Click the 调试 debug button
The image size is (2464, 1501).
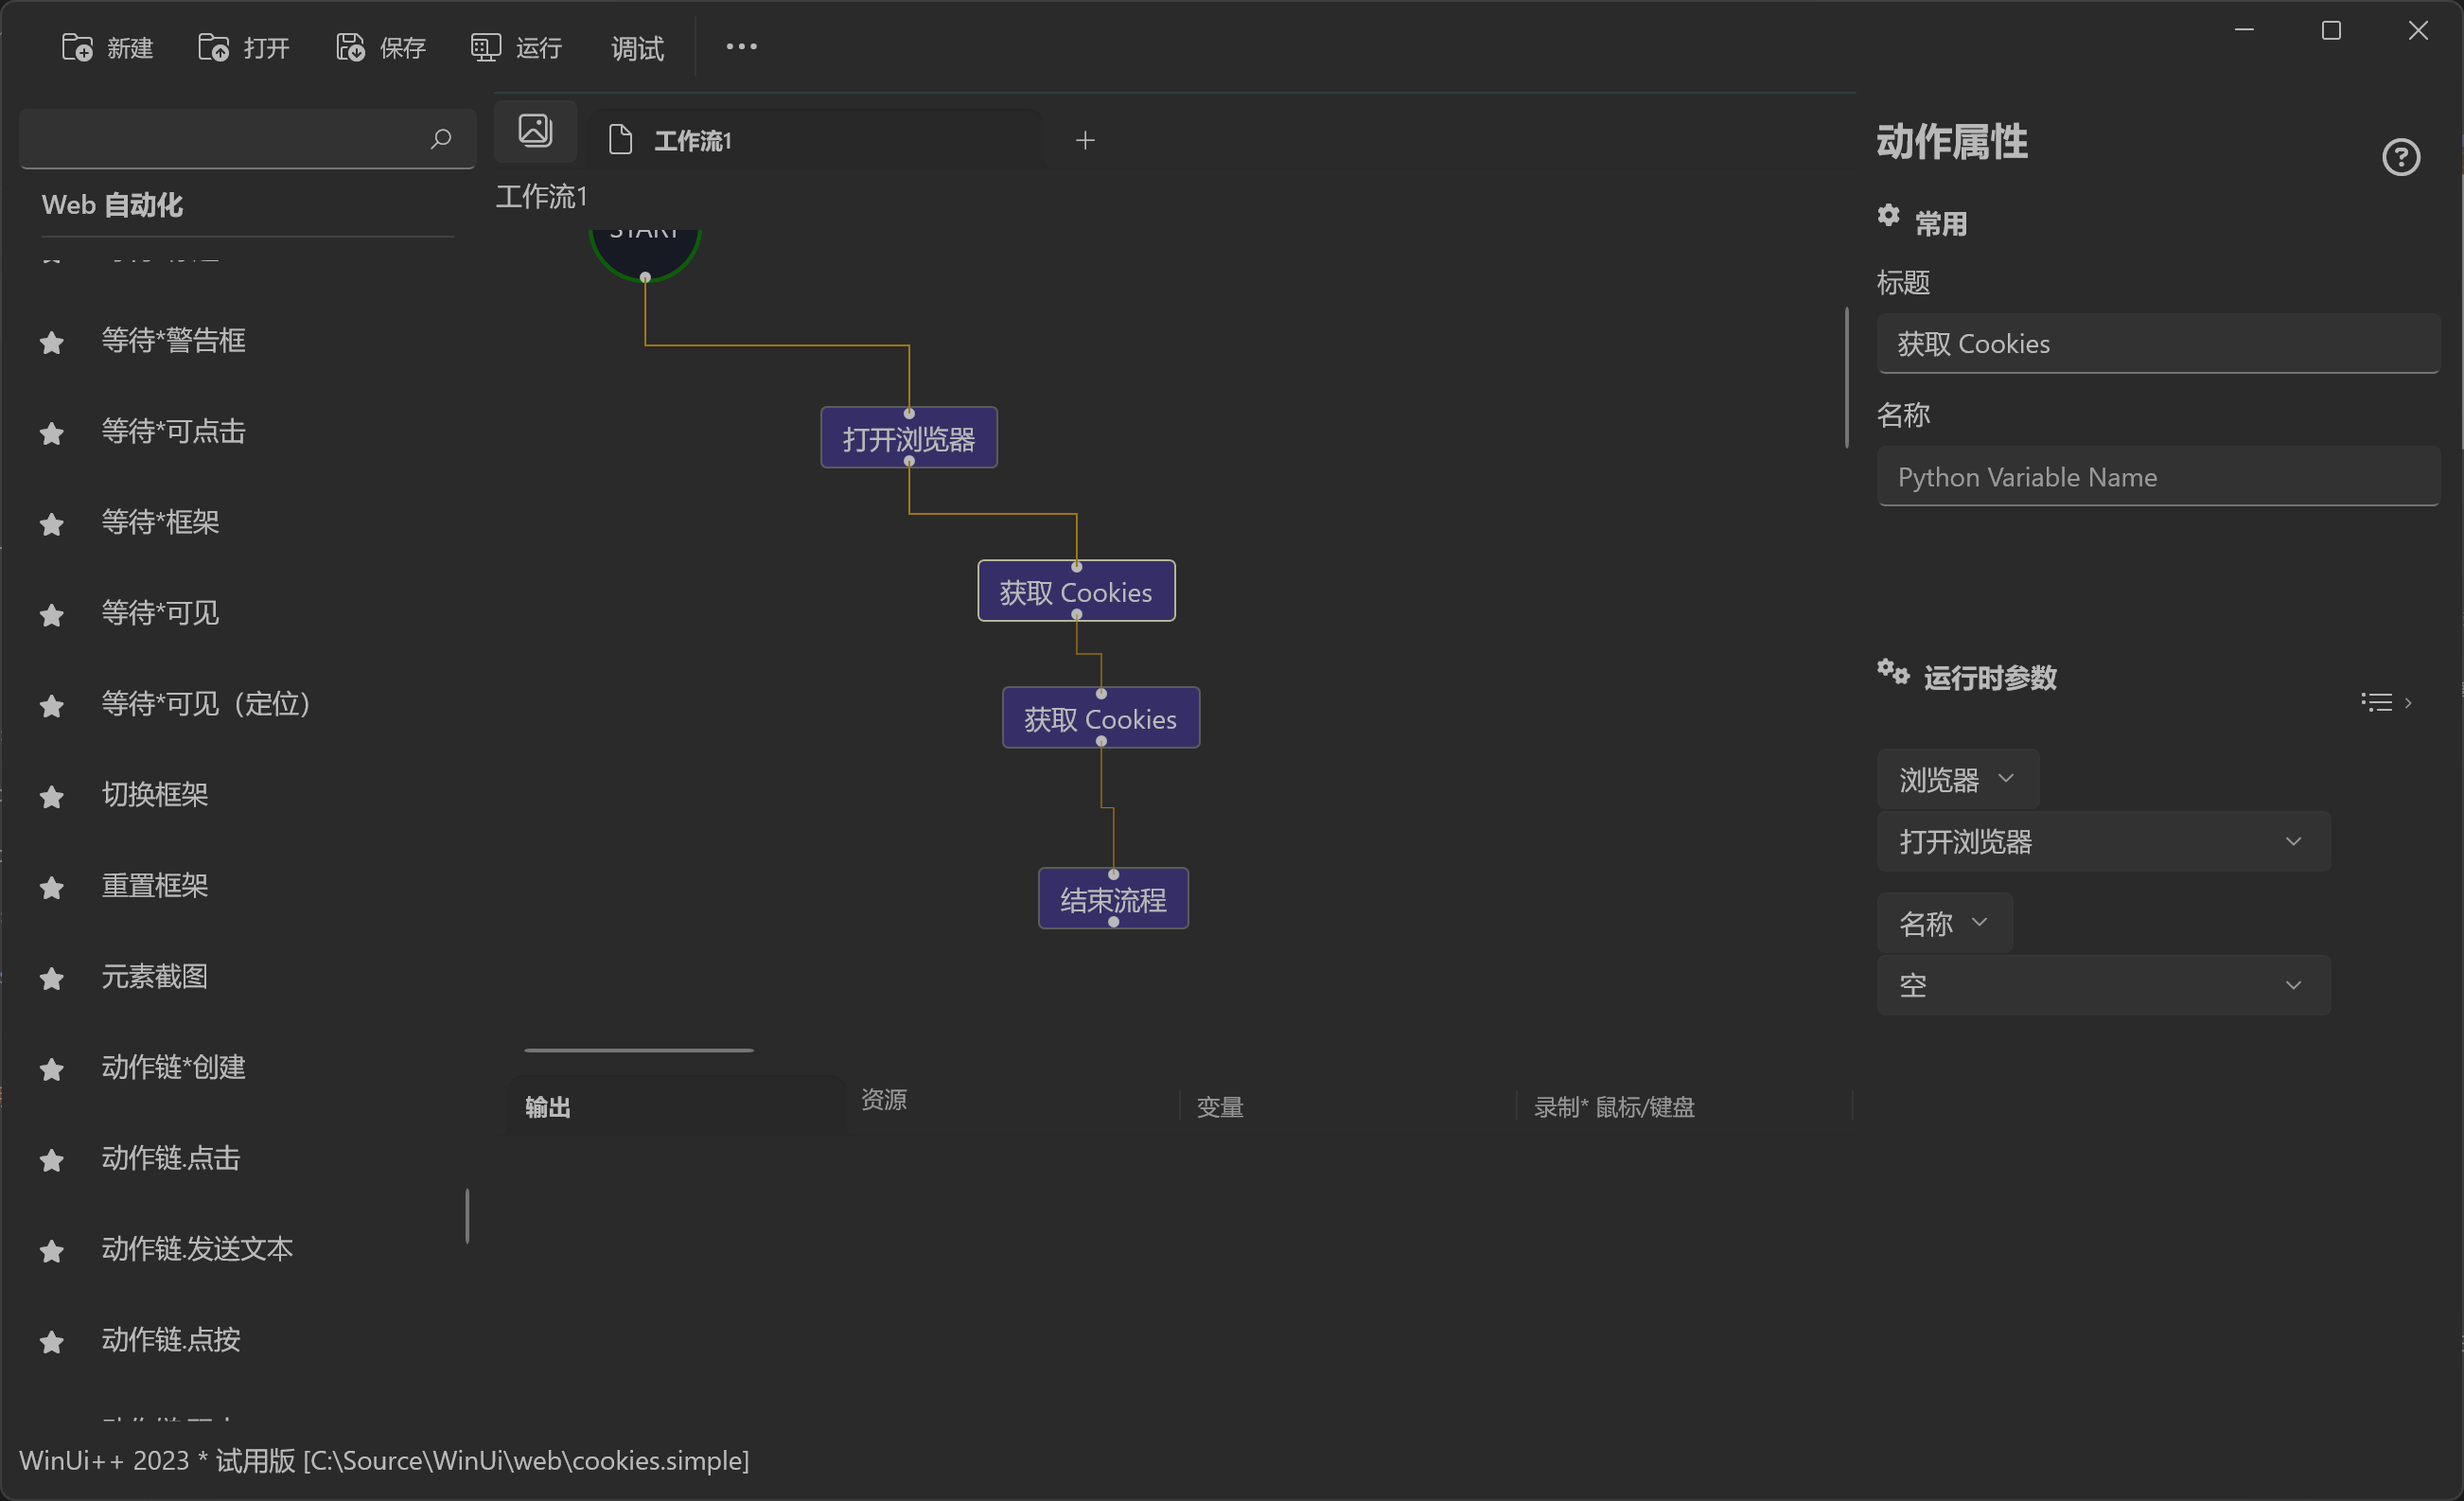tap(637, 48)
